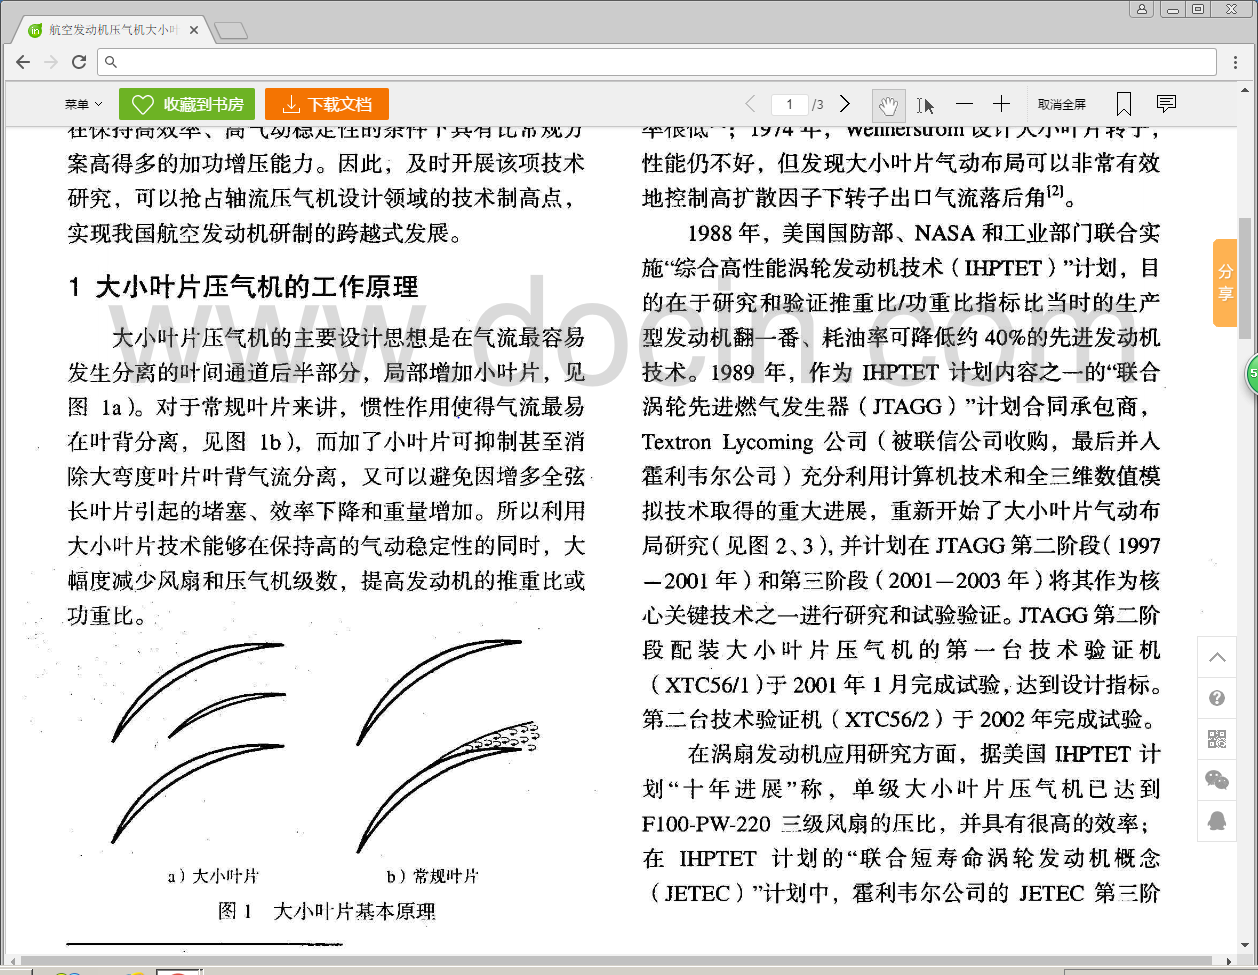
Task: Click the conventional blade diagram above b) 常规叶片
Action: [448, 746]
